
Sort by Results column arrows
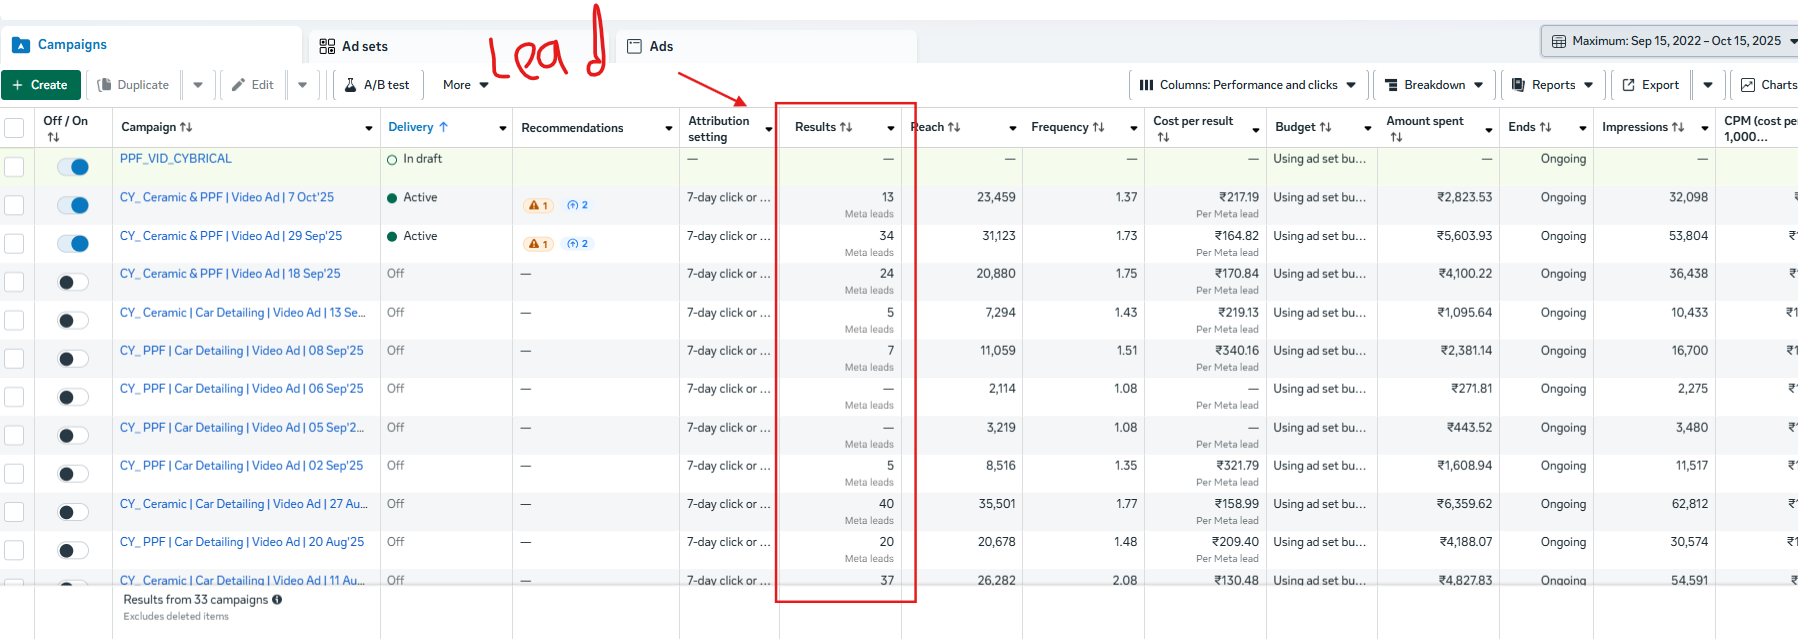[846, 127]
